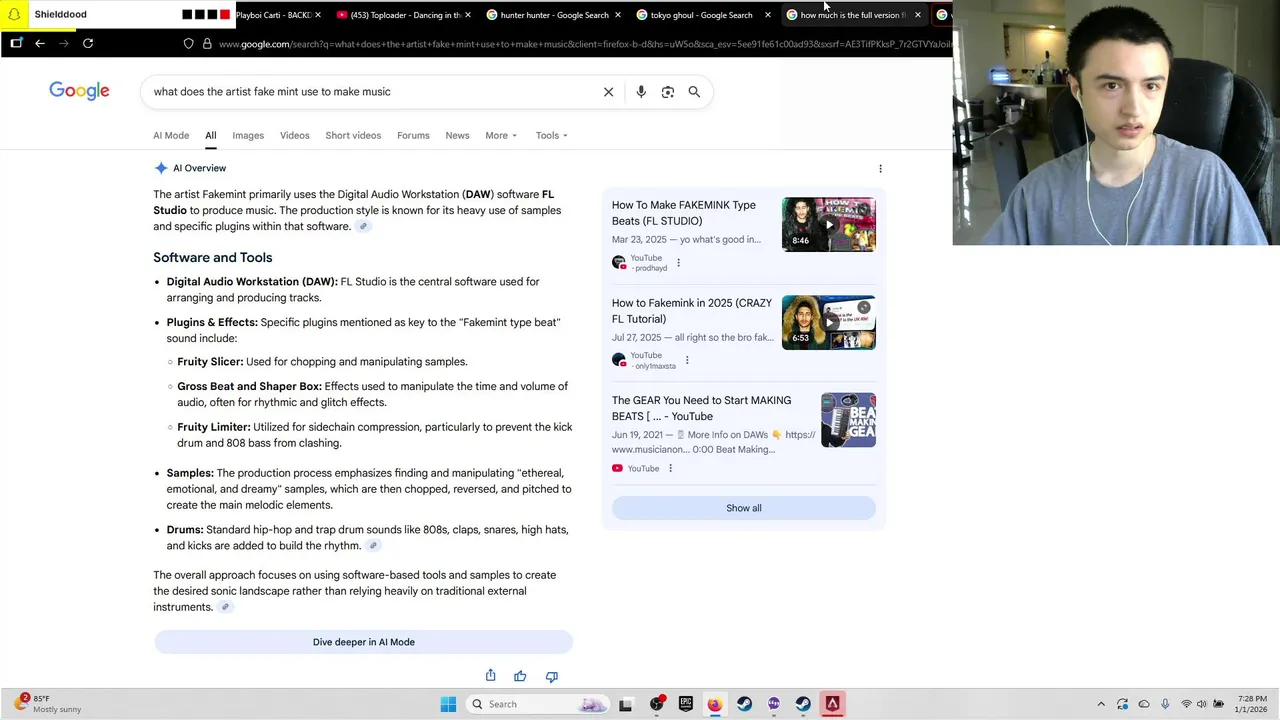Open options for prodhayd video result

678,263
